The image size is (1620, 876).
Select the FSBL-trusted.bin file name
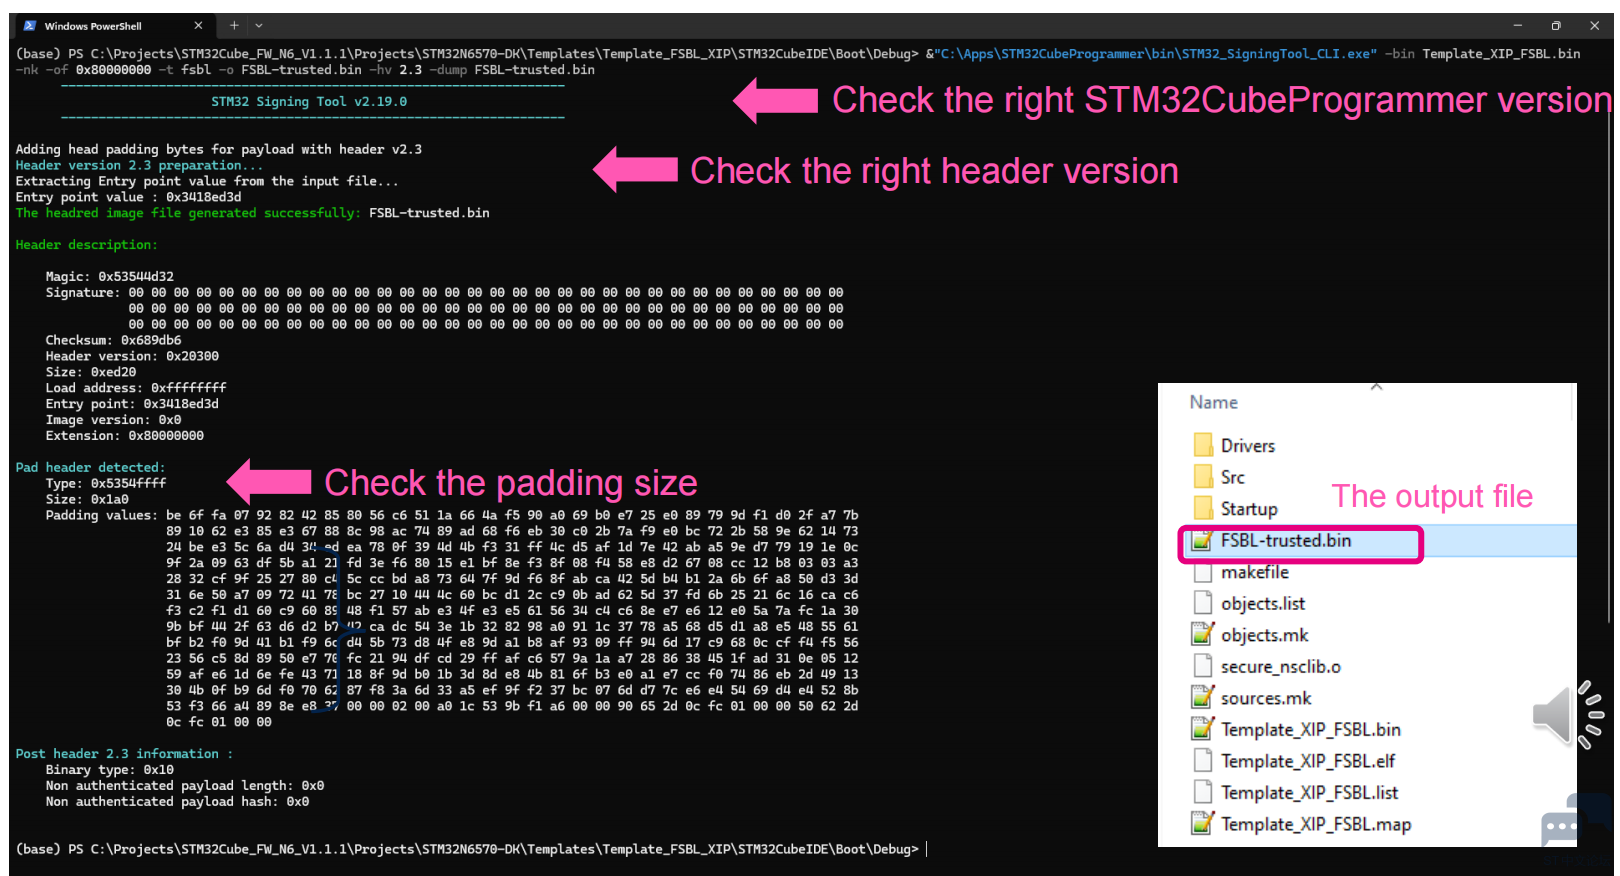[x=1286, y=541]
